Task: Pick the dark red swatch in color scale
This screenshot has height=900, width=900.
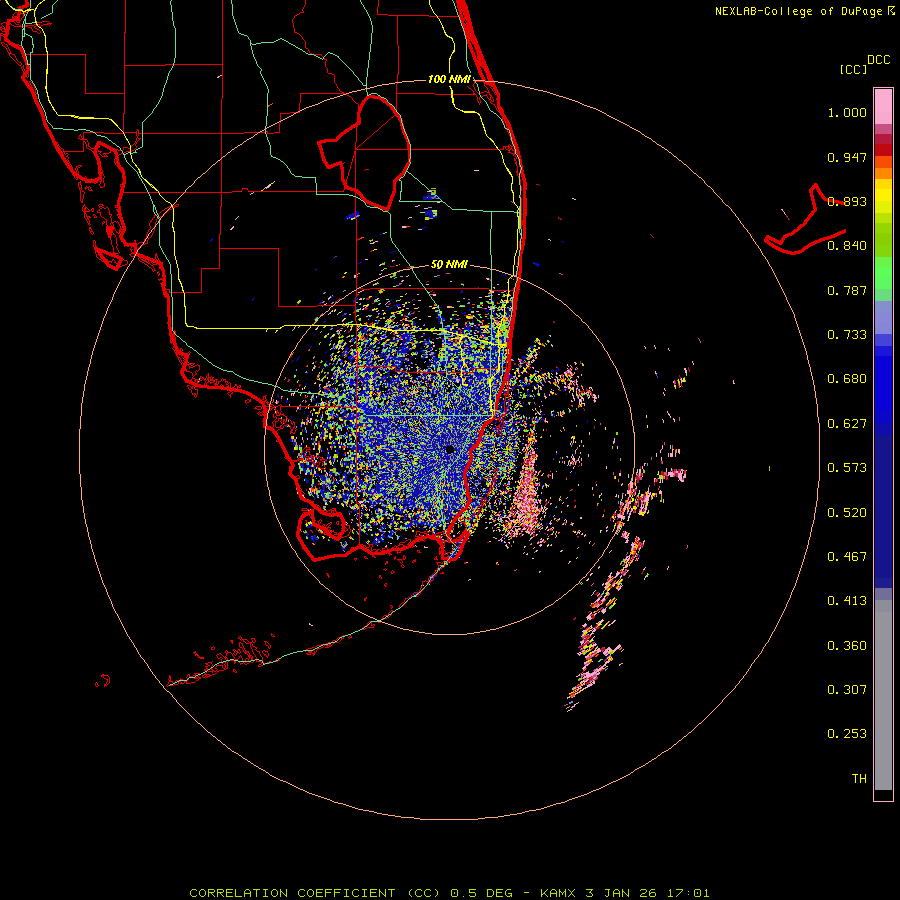Action: coord(883,150)
